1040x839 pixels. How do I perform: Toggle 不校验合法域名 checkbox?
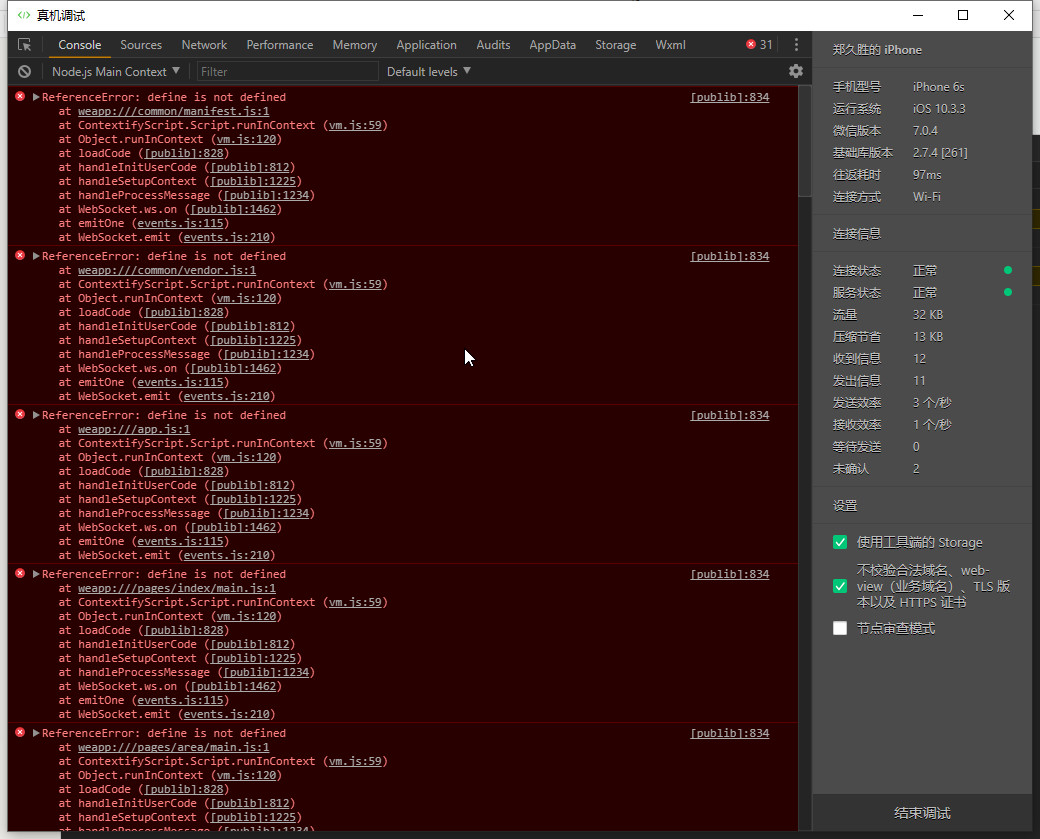coord(840,586)
